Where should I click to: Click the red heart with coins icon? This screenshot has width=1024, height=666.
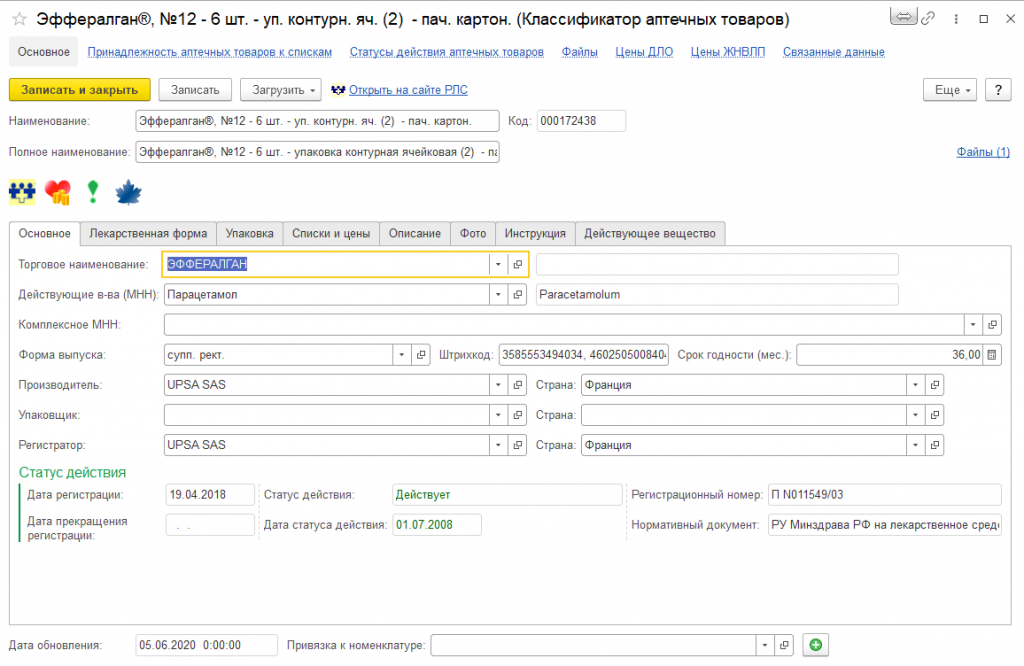[x=58, y=192]
